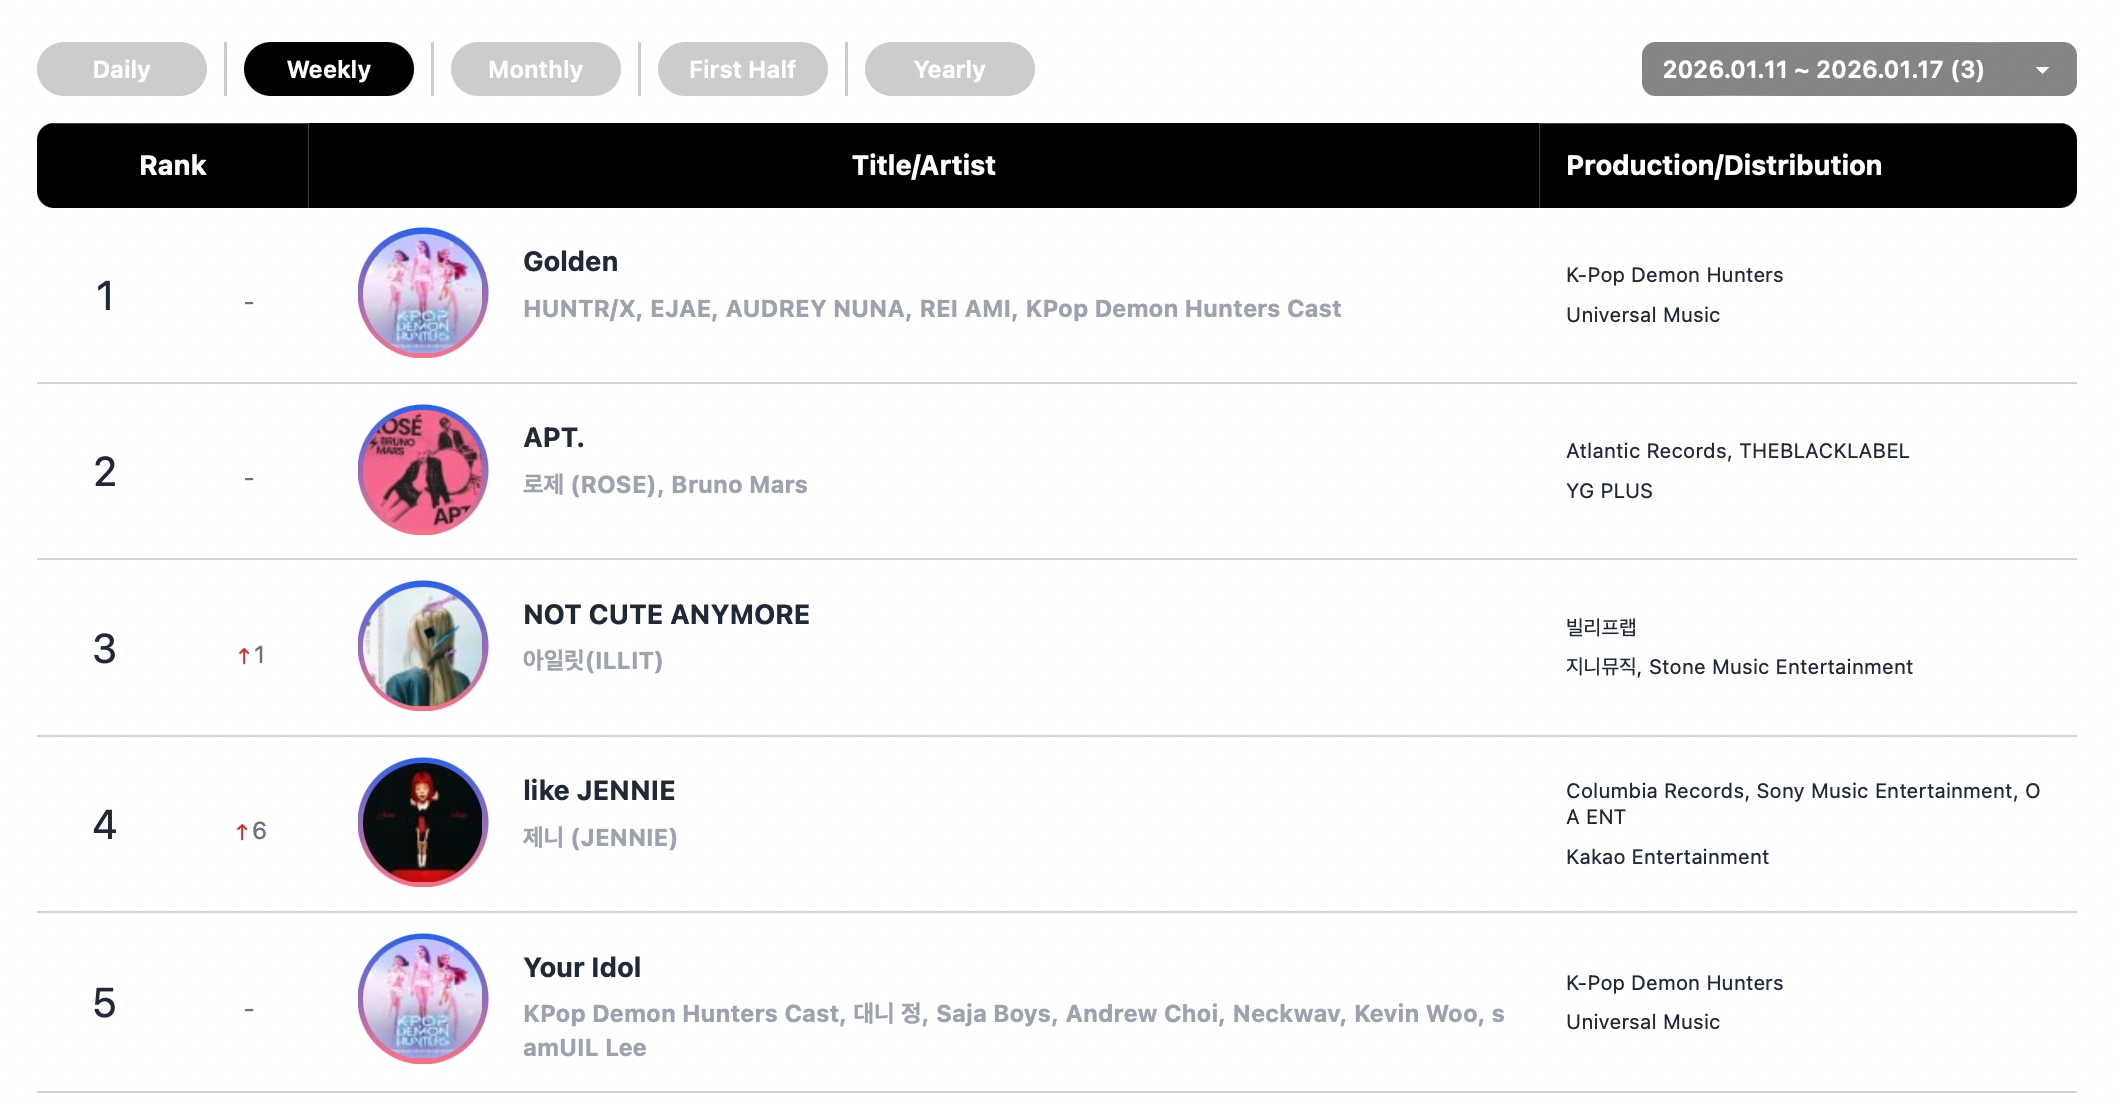2117x1107 pixels.
Task: Click the up arrow beside rank 3
Action: (x=243, y=656)
